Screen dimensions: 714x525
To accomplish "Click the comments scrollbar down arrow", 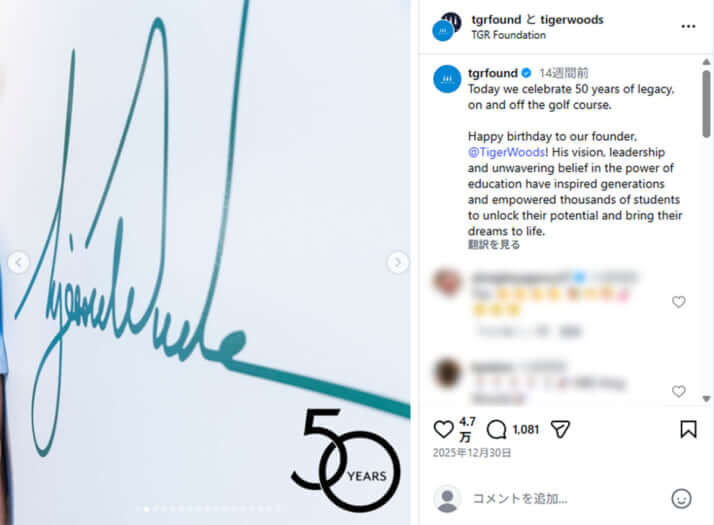I will [706, 398].
